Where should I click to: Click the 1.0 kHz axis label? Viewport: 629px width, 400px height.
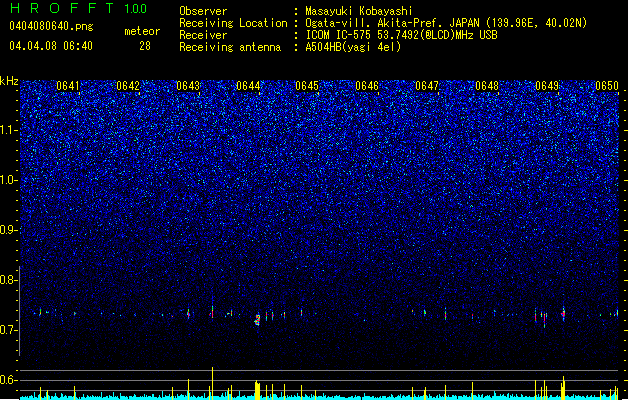(8, 180)
